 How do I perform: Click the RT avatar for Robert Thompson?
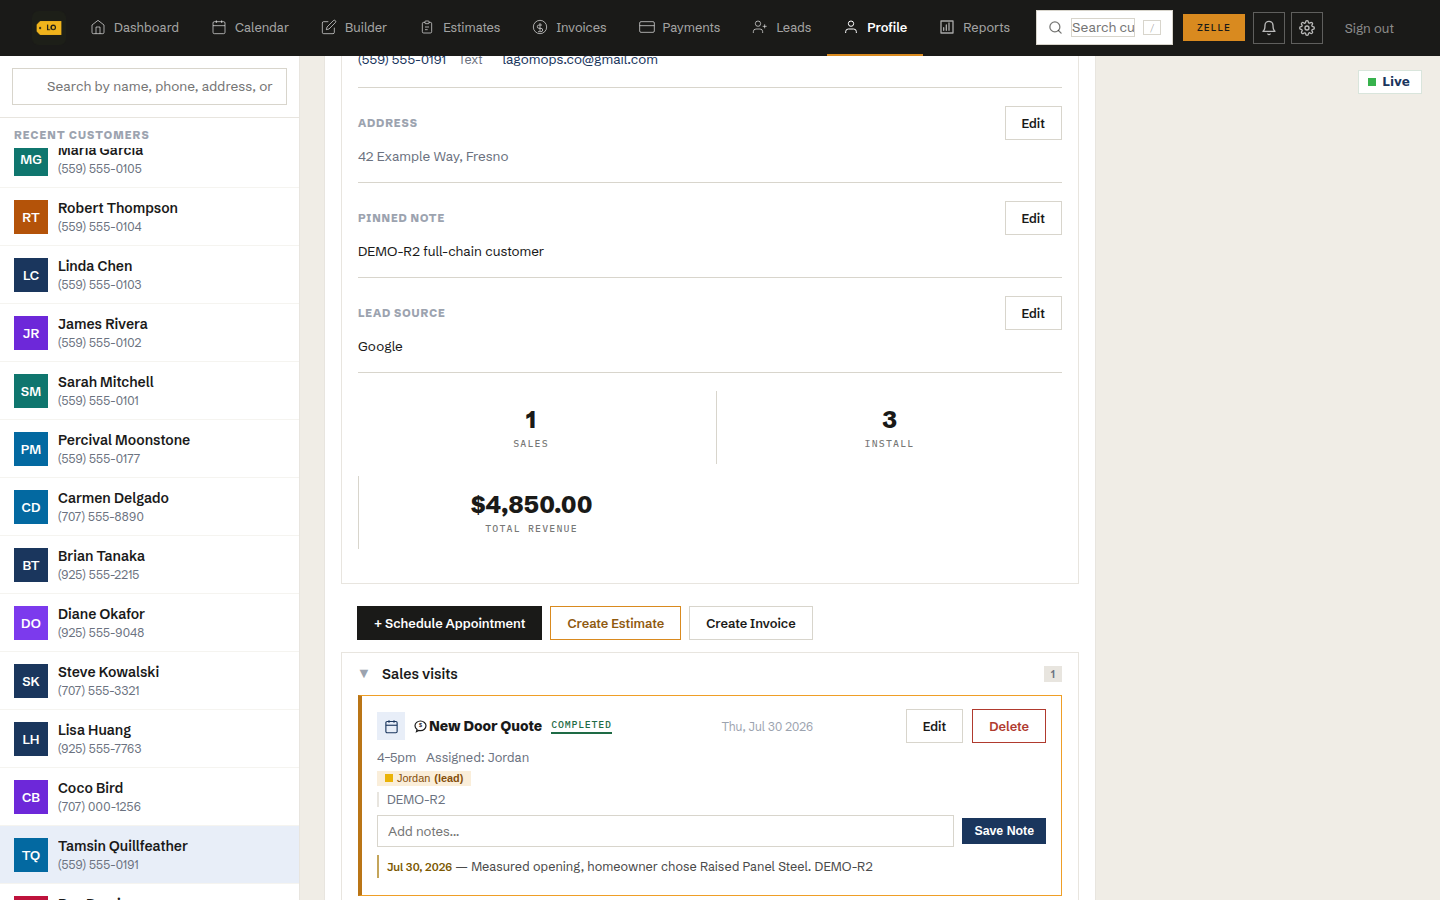[31, 217]
